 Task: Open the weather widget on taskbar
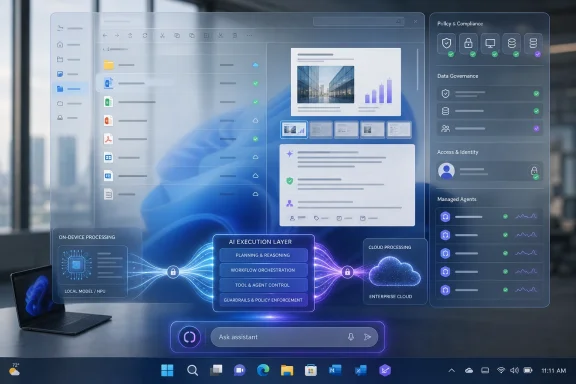[x=14, y=370]
